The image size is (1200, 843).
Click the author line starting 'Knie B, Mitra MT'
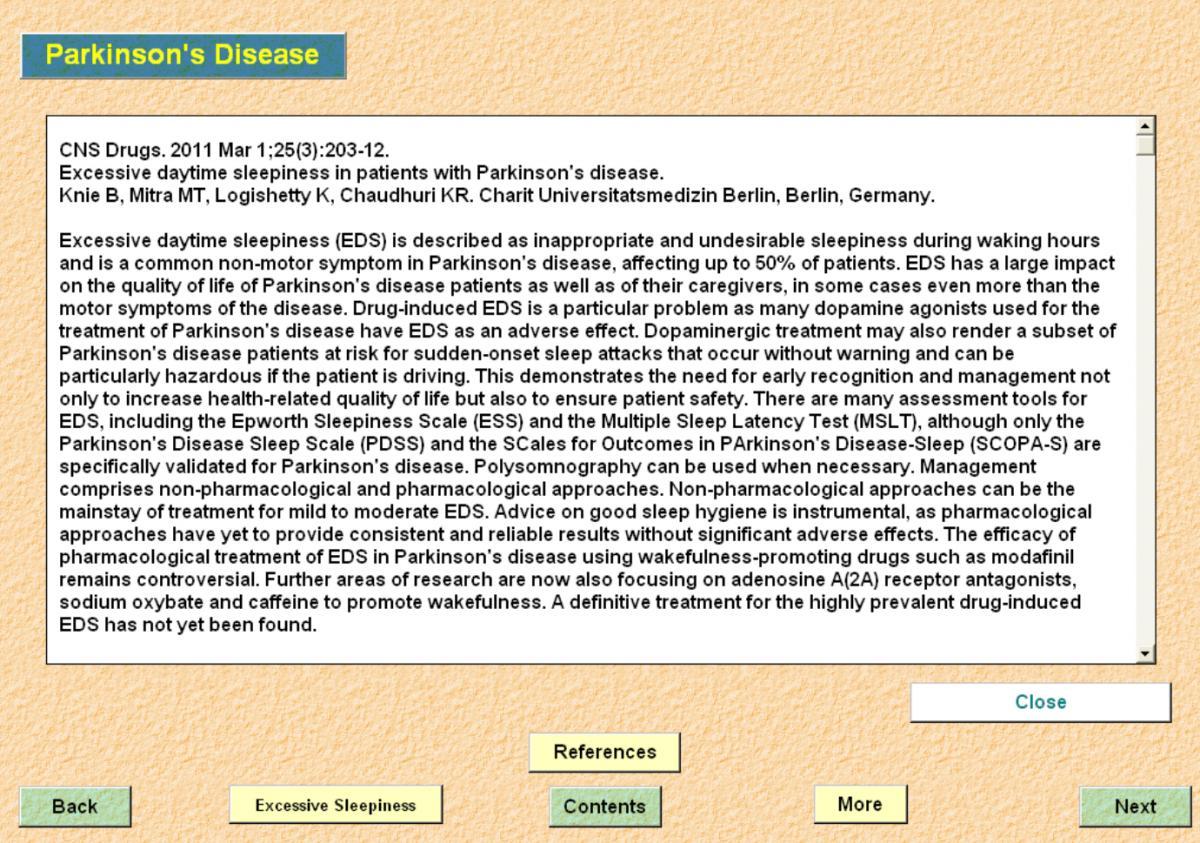pyautogui.click(x=497, y=195)
